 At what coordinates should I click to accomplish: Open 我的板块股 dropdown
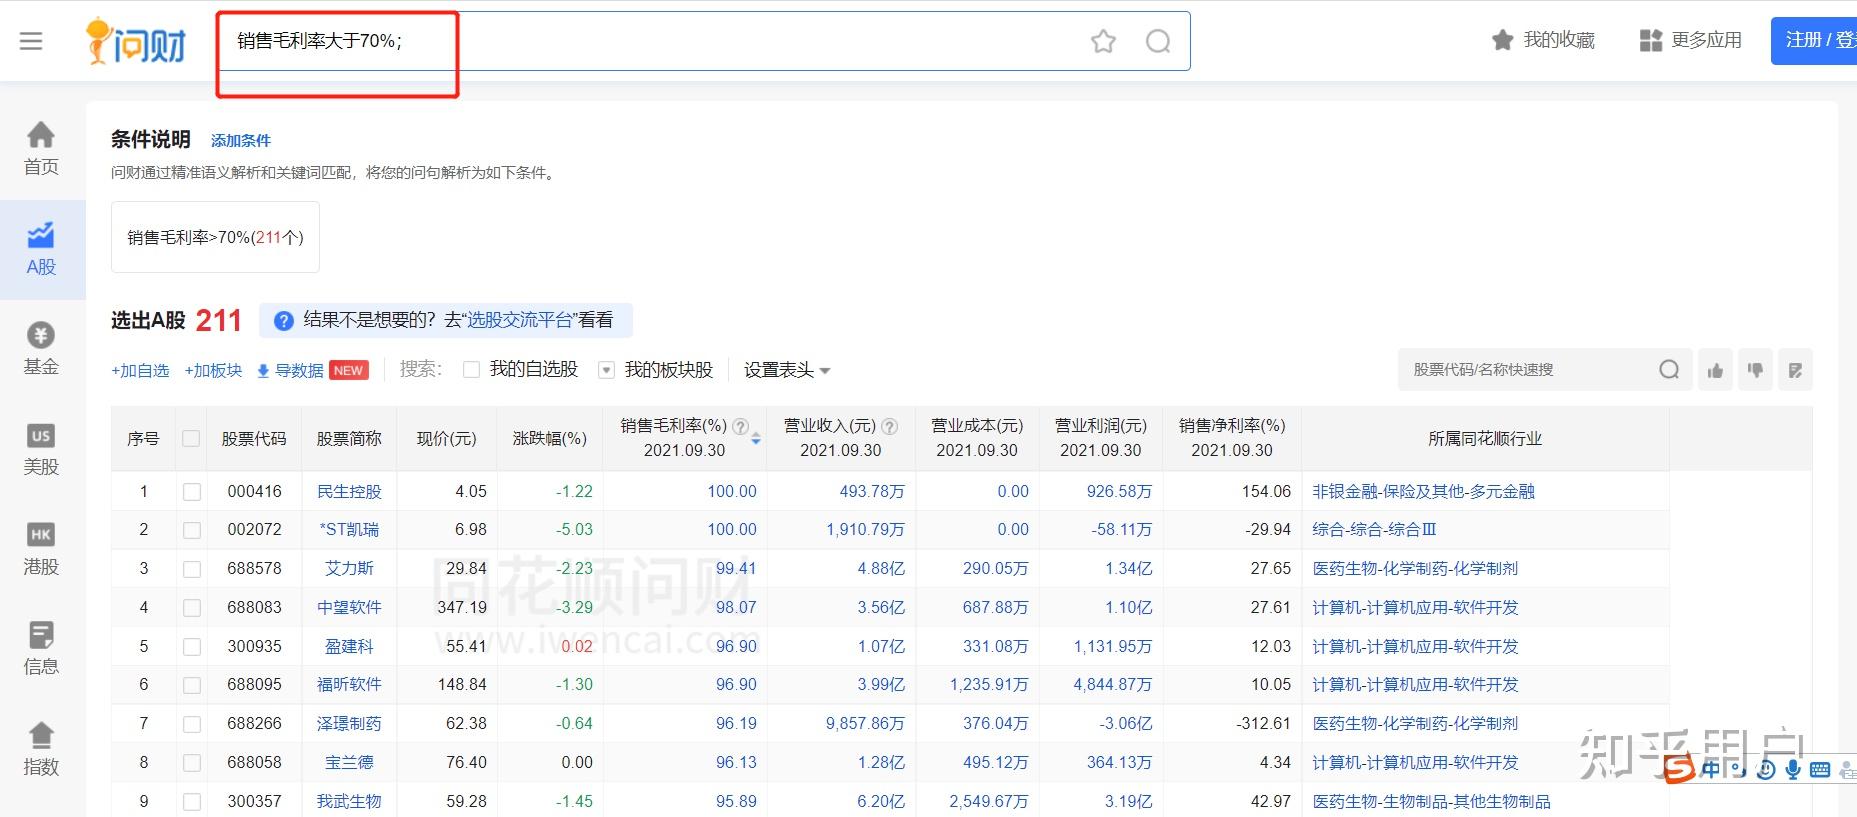point(606,370)
